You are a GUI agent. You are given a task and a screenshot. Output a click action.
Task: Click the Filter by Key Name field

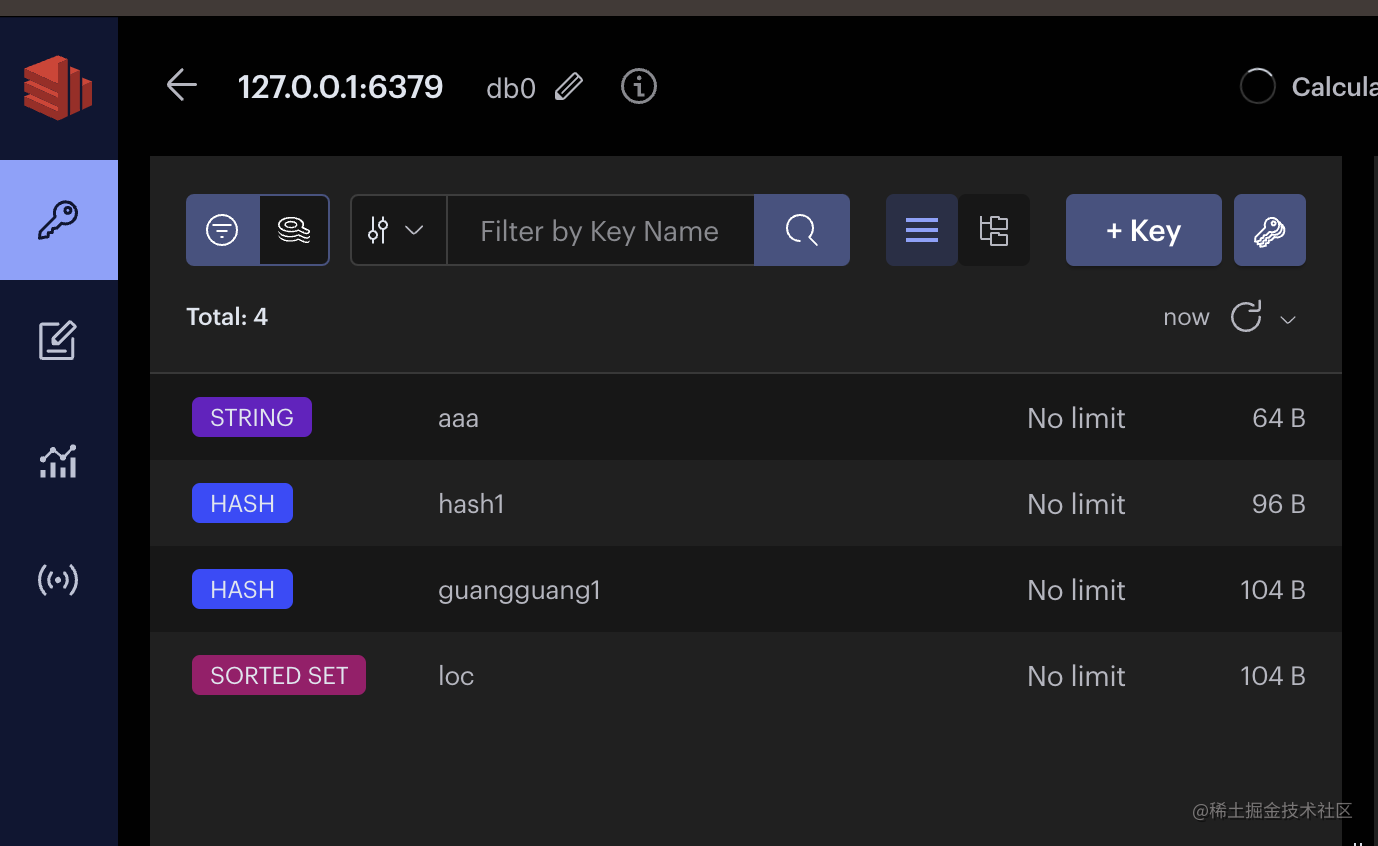coord(600,230)
